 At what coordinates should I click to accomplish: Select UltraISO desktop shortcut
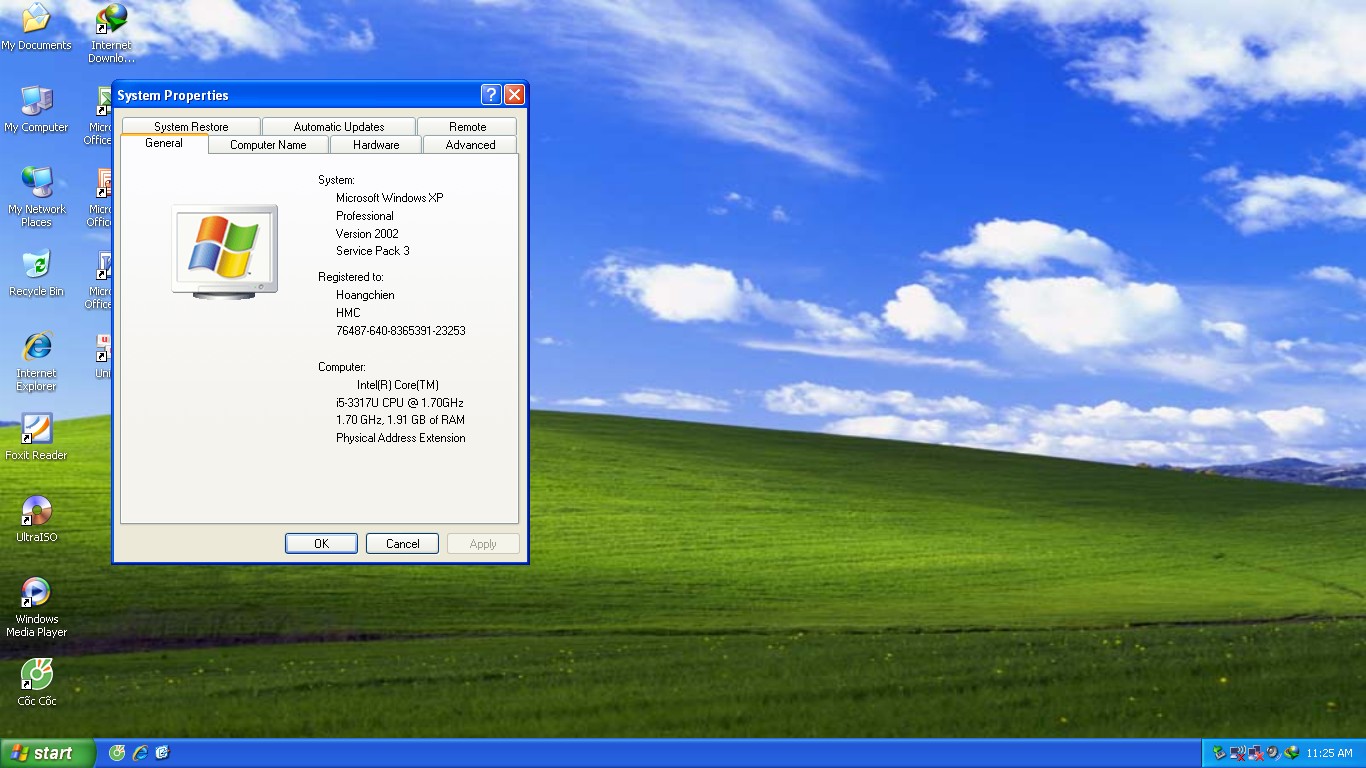[36, 519]
